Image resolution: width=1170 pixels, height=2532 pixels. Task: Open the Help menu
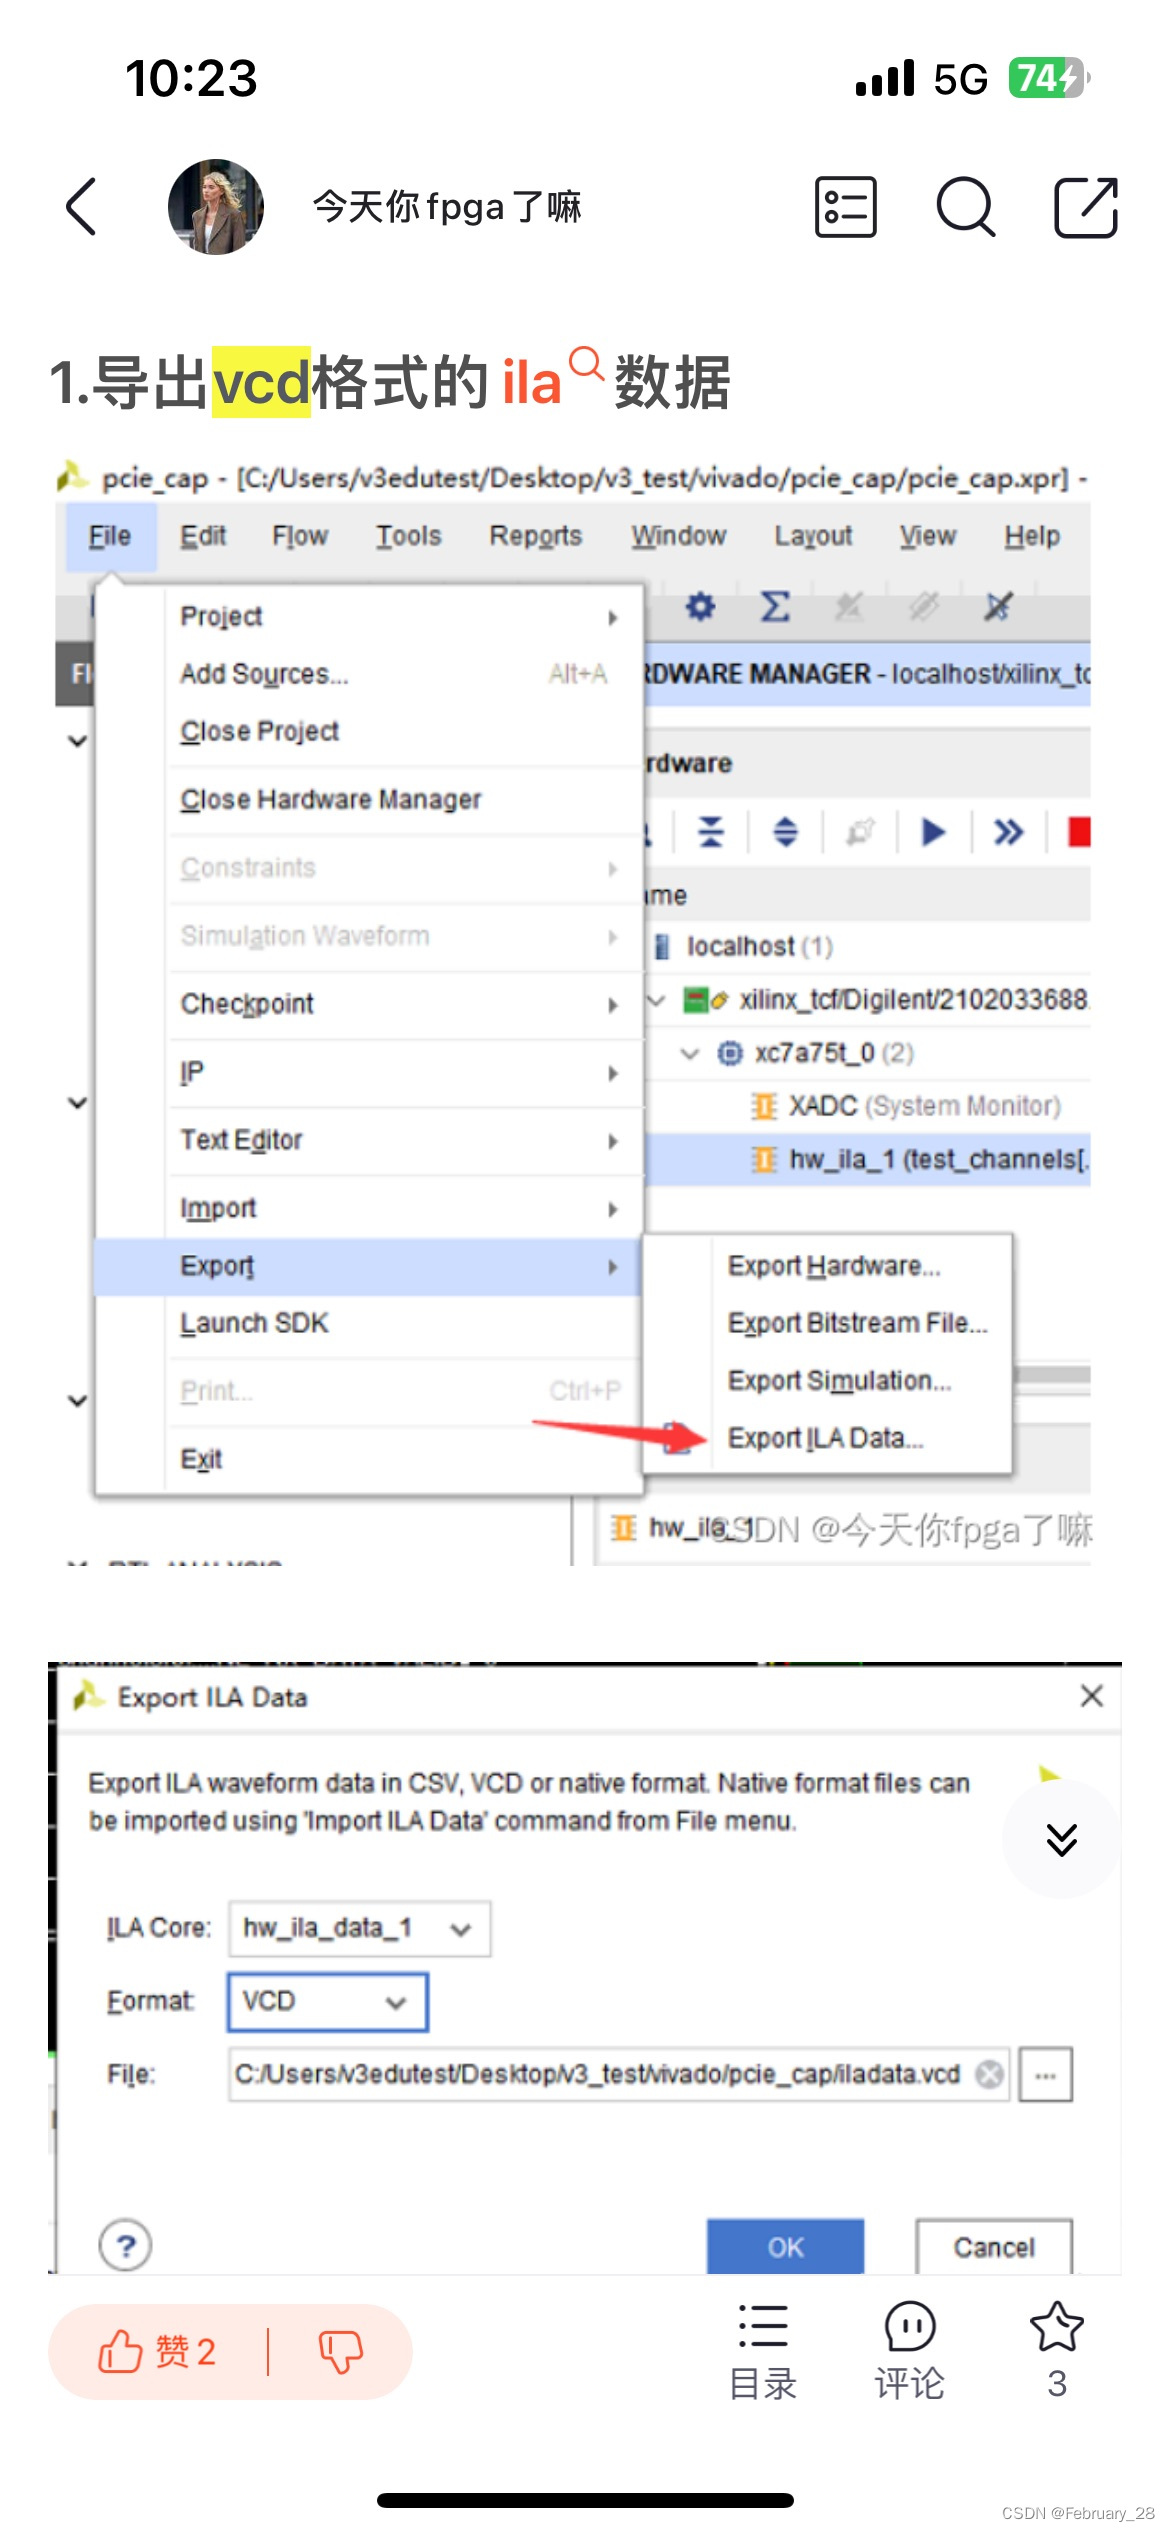(1032, 536)
